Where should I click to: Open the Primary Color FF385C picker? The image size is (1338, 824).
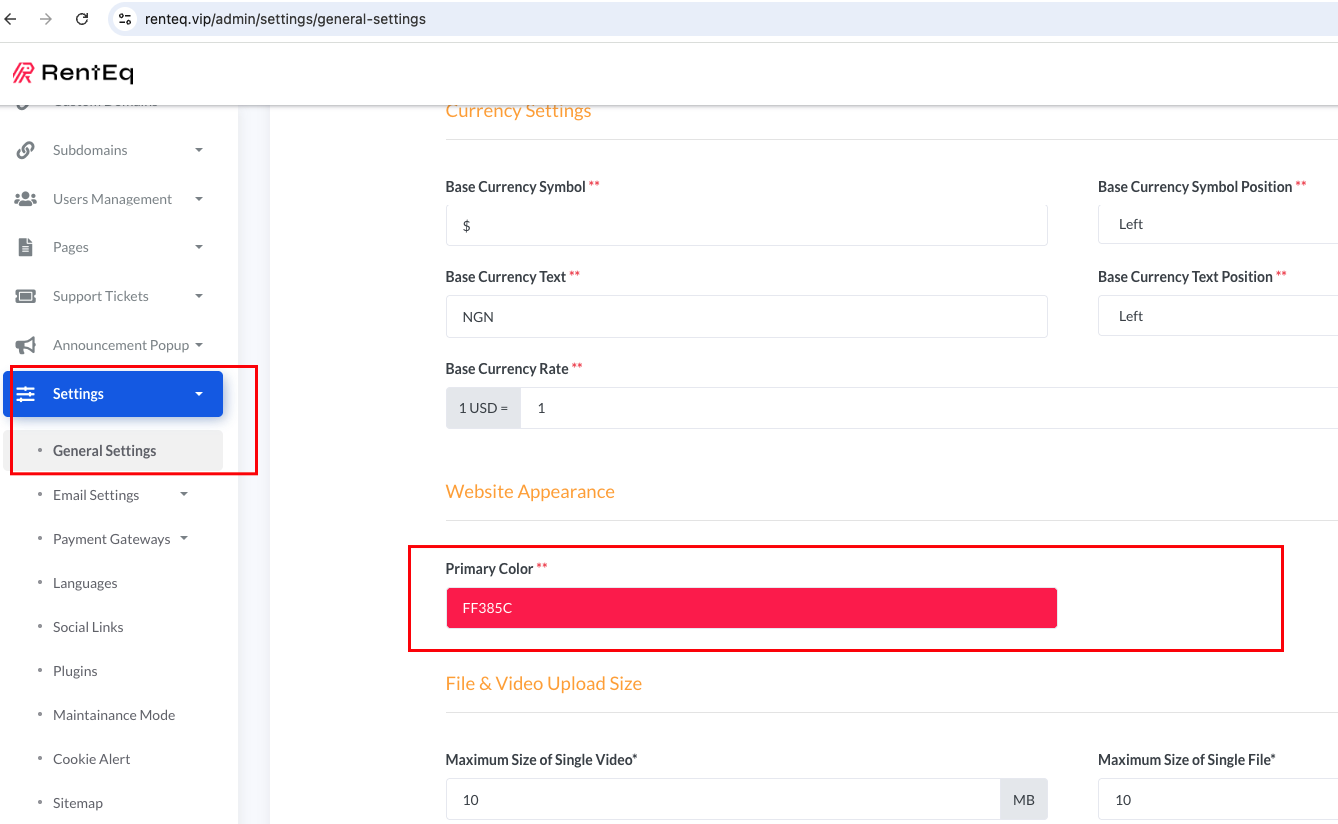tap(751, 608)
